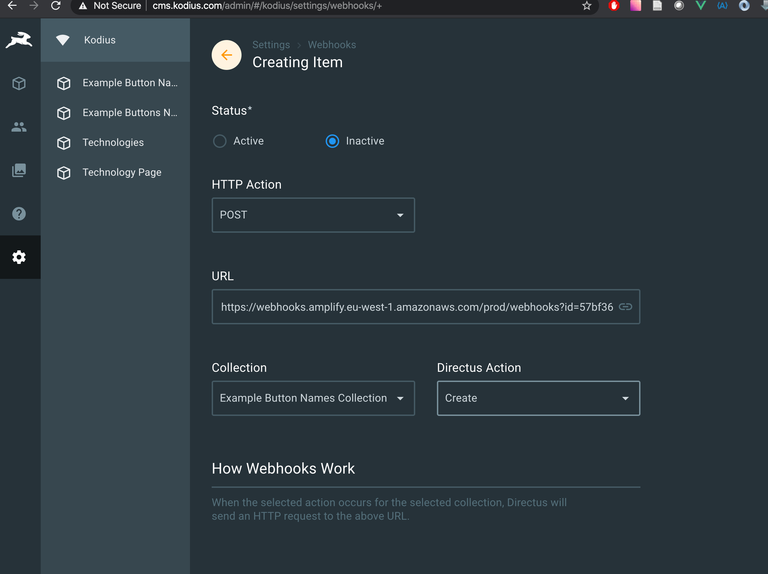Click the link icon in URL field

(625, 307)
